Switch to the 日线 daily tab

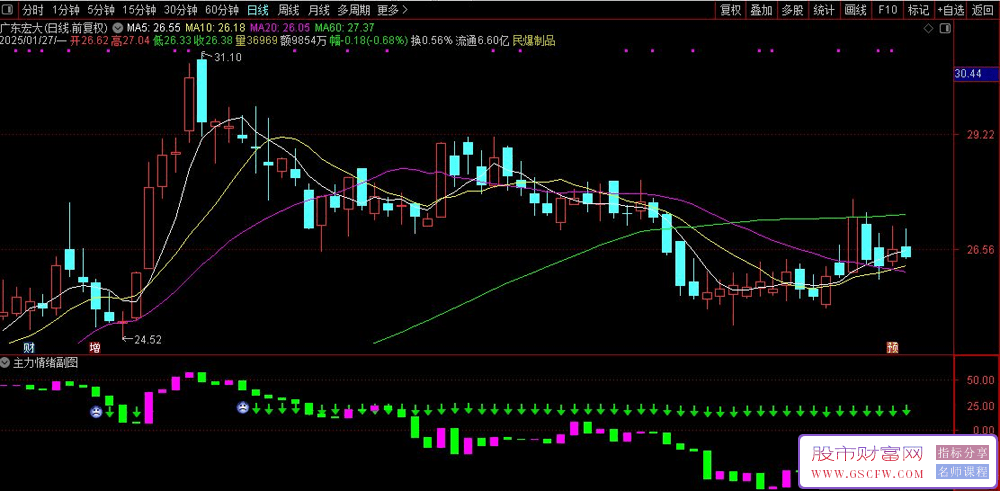[x=258, y=10]
